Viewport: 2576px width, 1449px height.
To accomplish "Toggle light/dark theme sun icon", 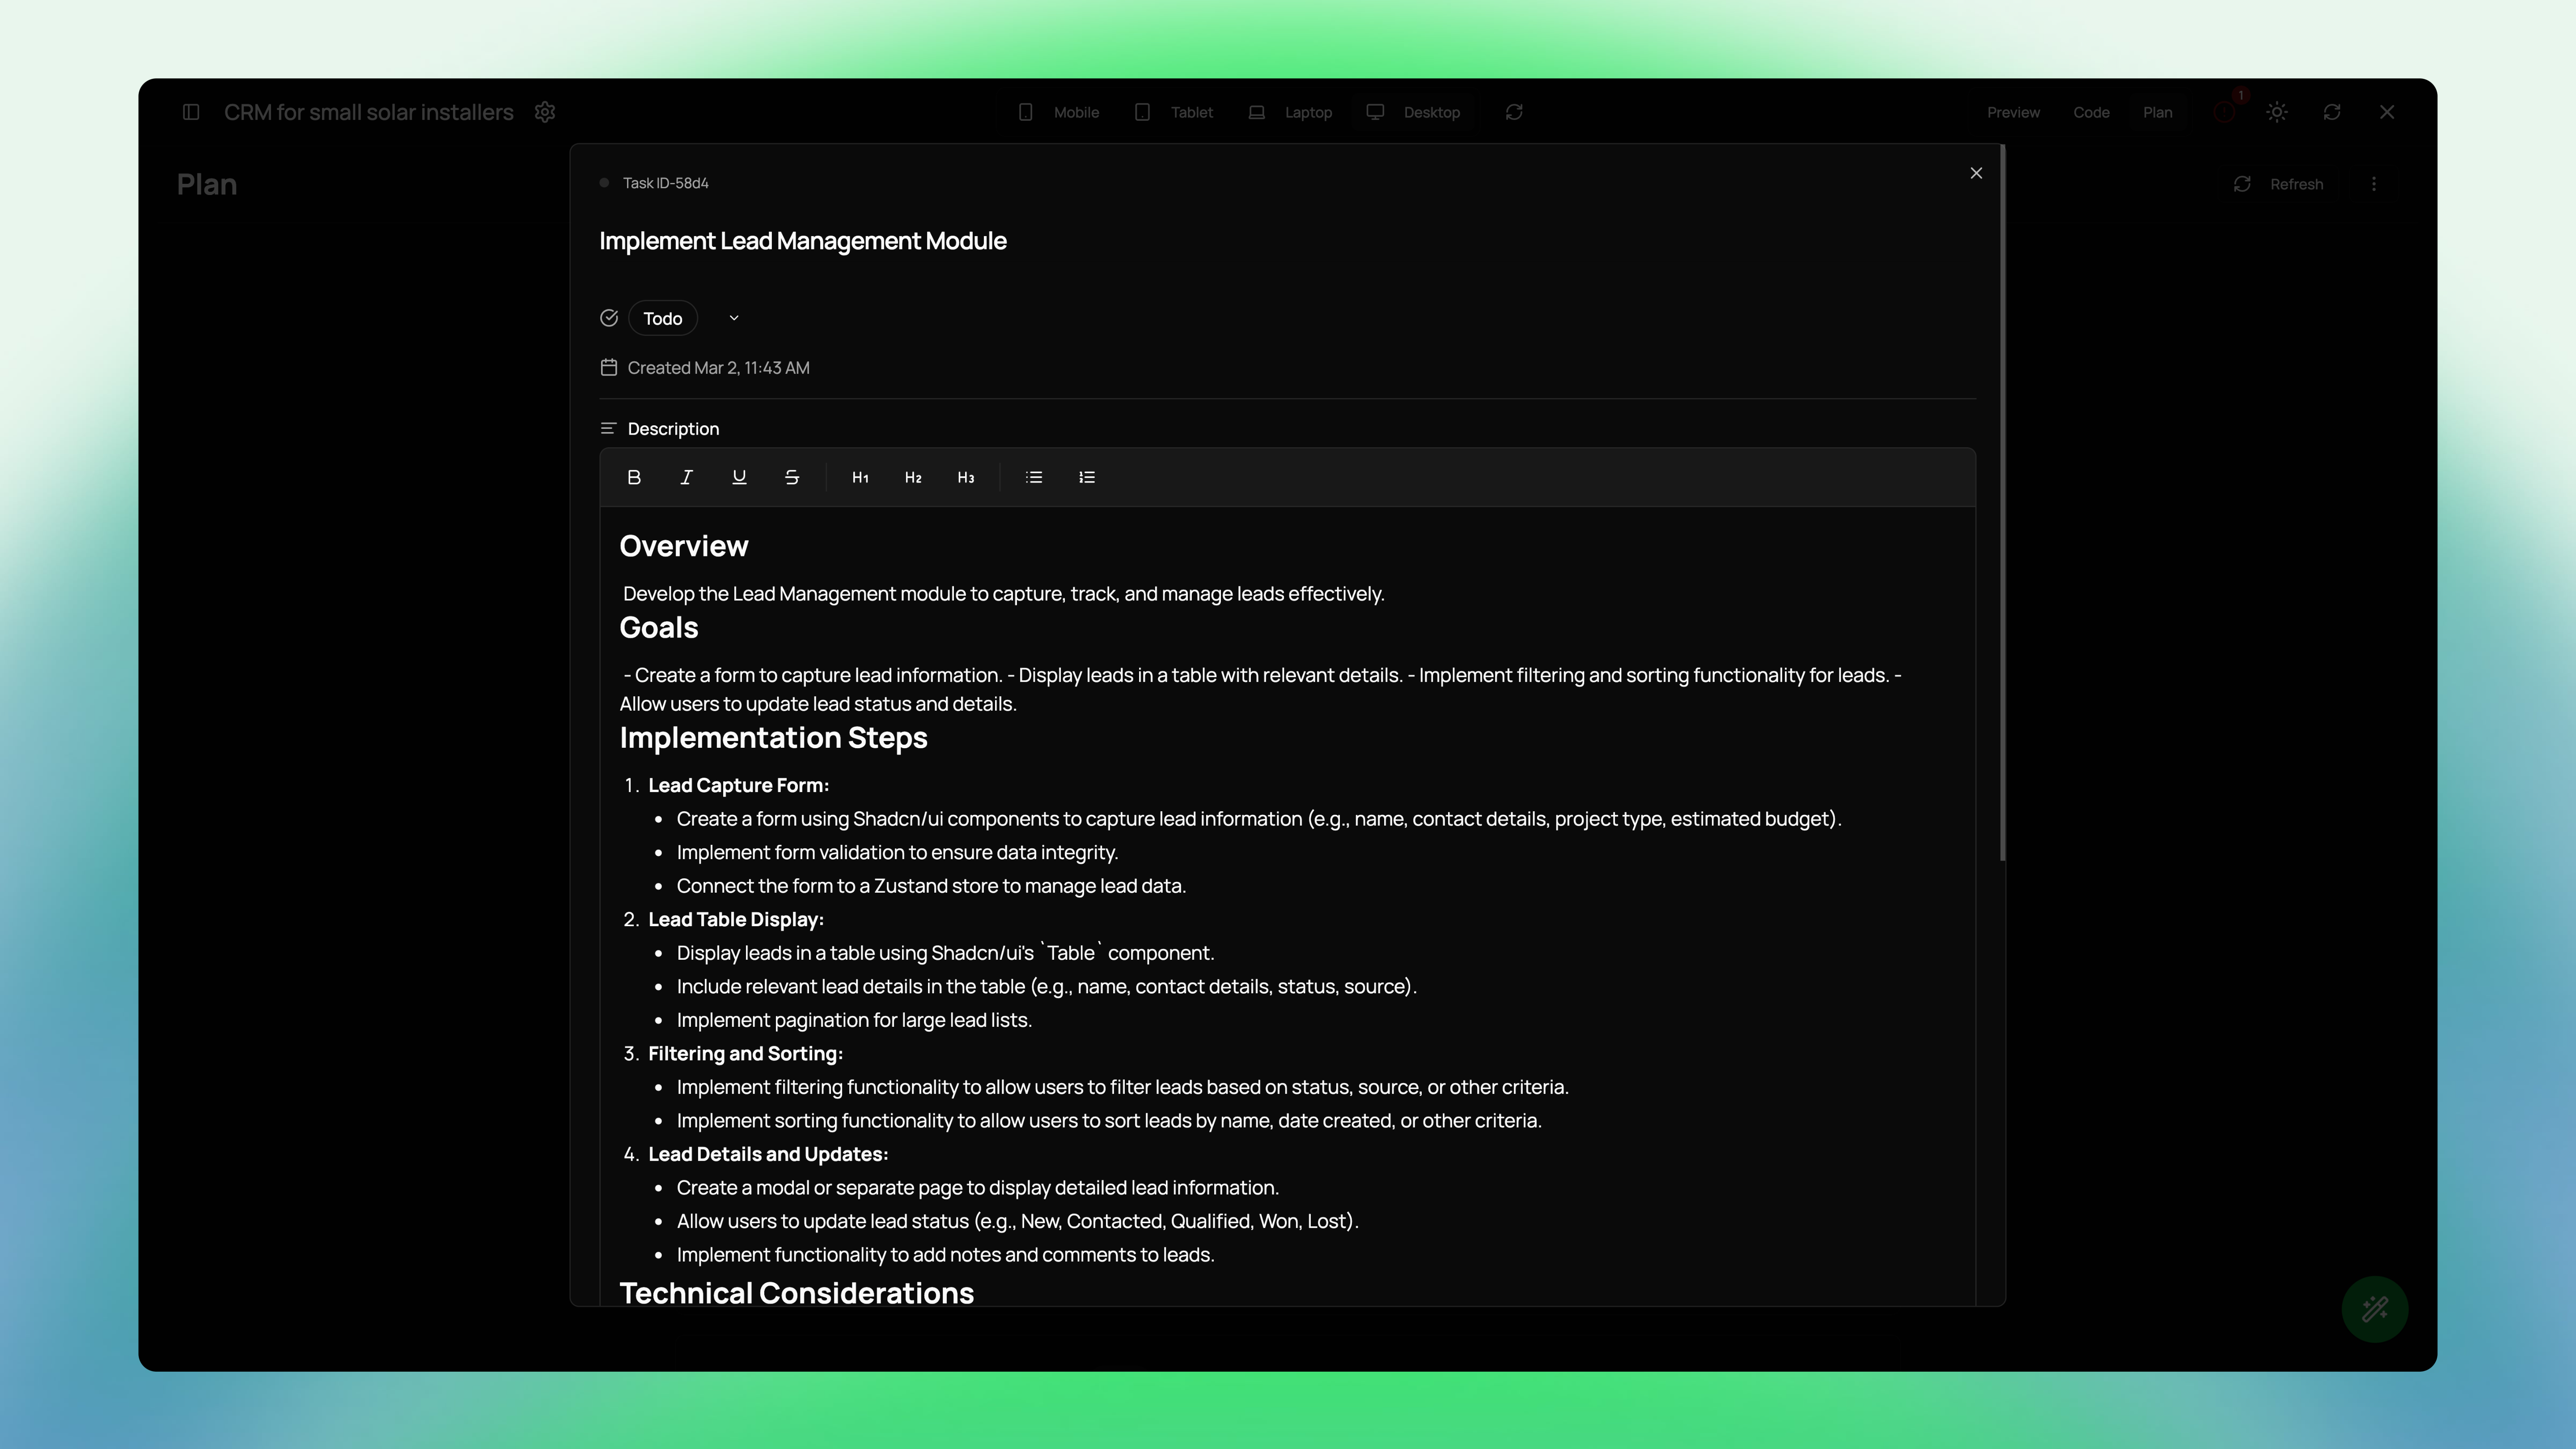I will pos(2277,112).
